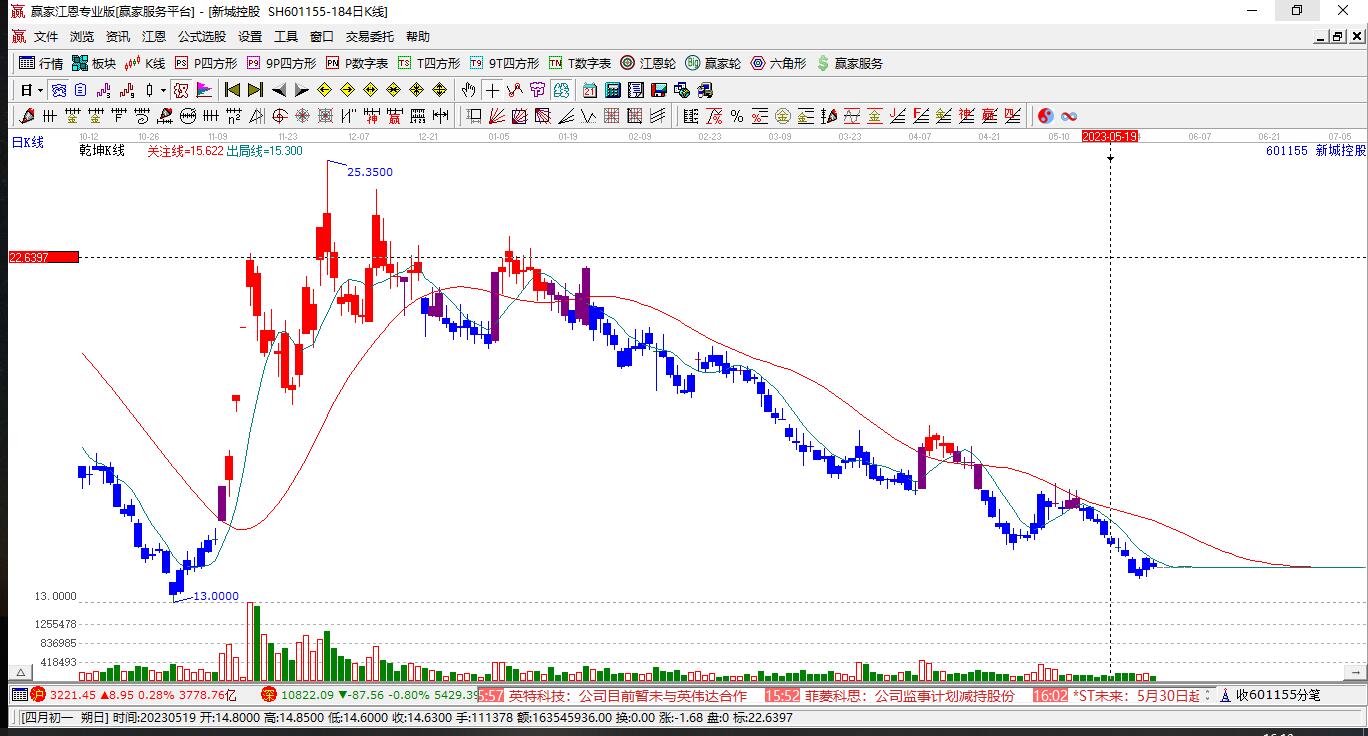Click 关注线=15.622 label
Viewport: 1368px width, 736px height.
pyautogui.click(x=185, y=151)
